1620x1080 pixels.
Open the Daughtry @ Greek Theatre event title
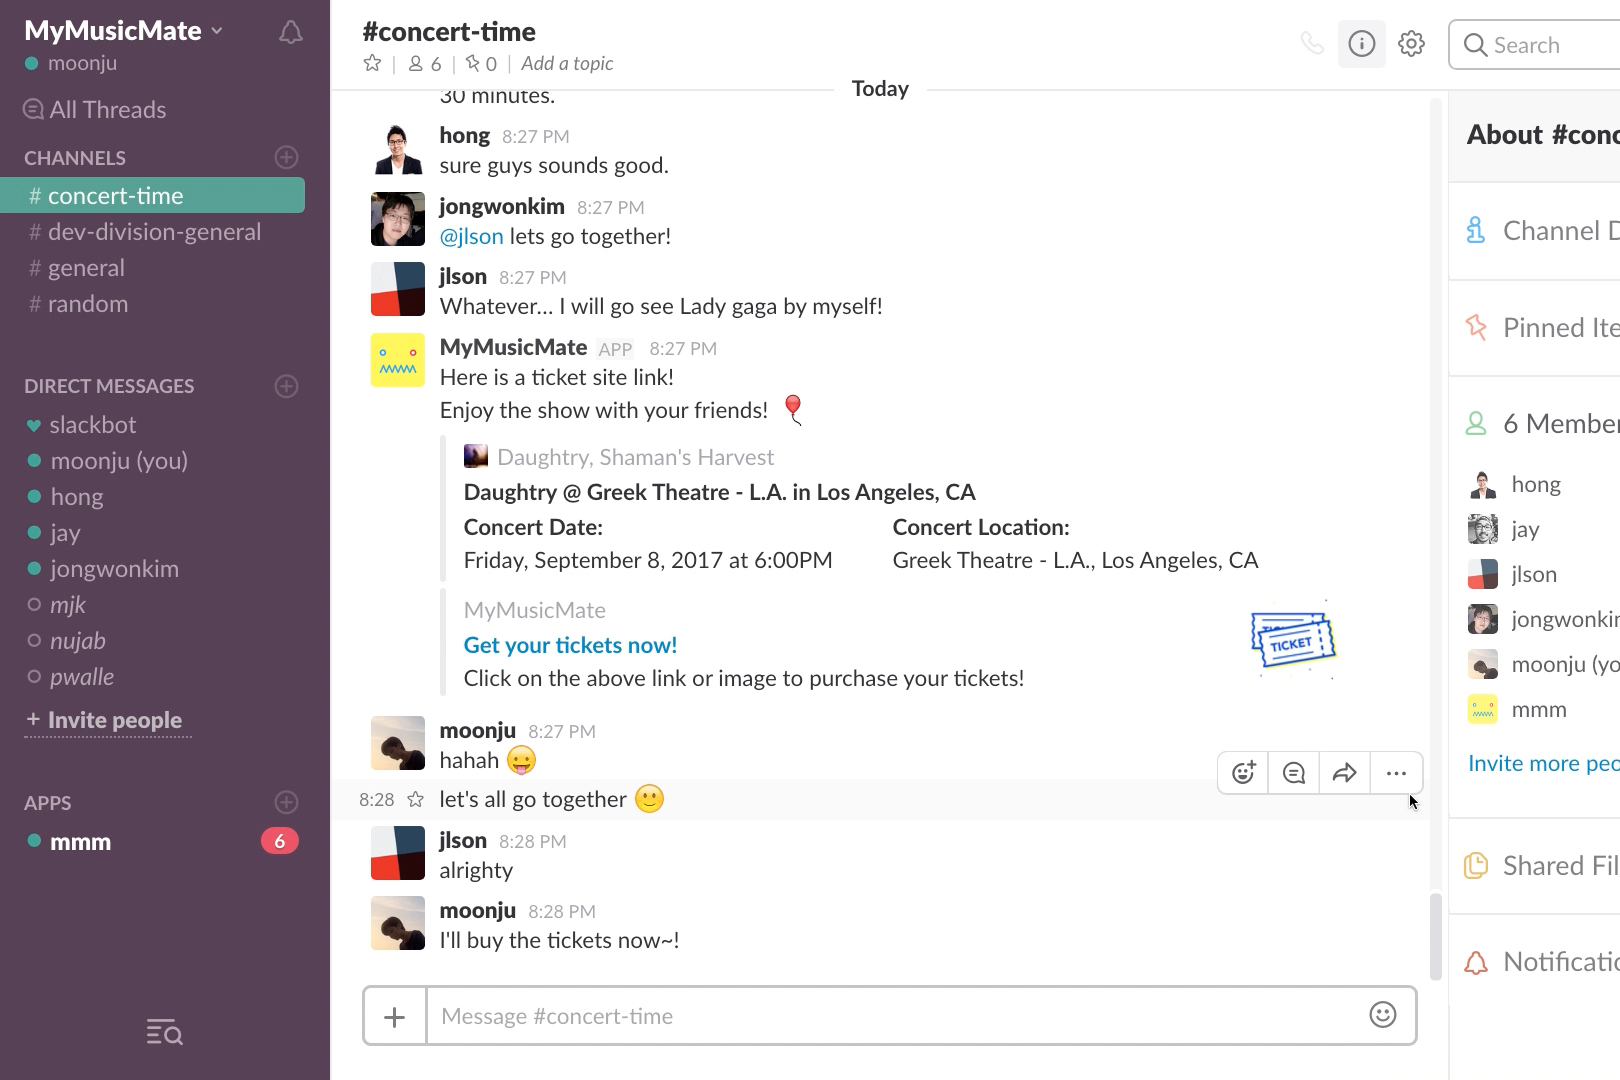tap(719, 492)
